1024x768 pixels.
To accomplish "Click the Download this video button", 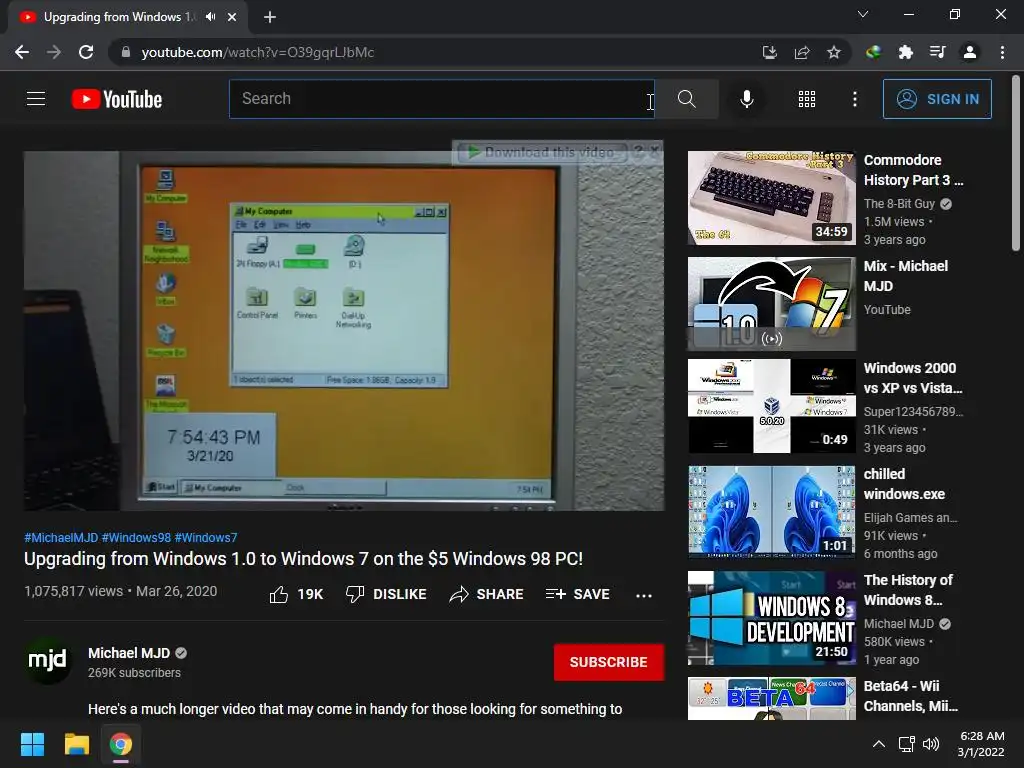I will coord(541,152).
